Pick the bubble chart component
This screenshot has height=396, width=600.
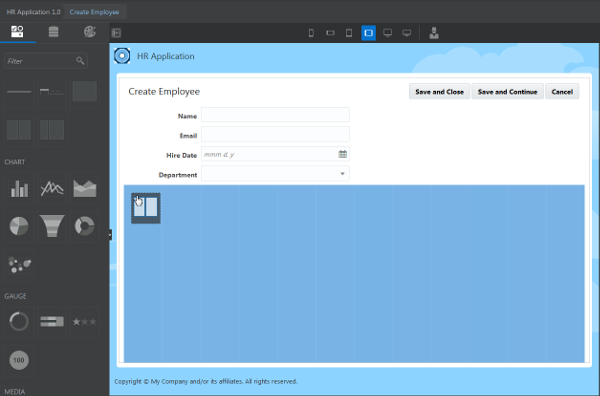point(19,264)
